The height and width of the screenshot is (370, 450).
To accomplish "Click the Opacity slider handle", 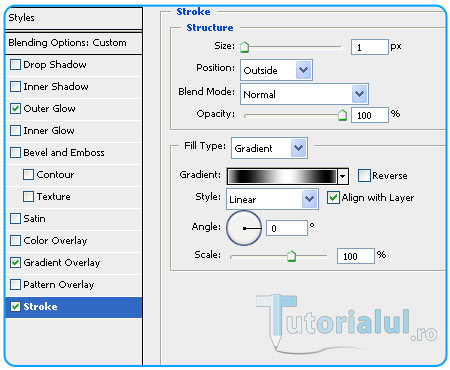I will click(342, 115).
